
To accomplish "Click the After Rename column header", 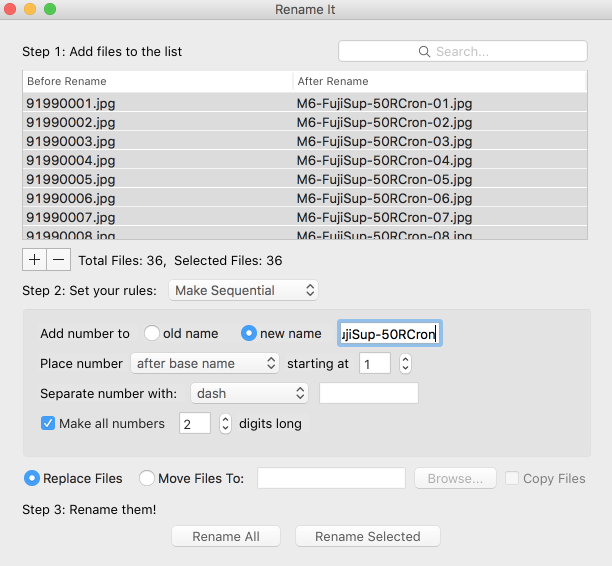I will coord(440,81).
